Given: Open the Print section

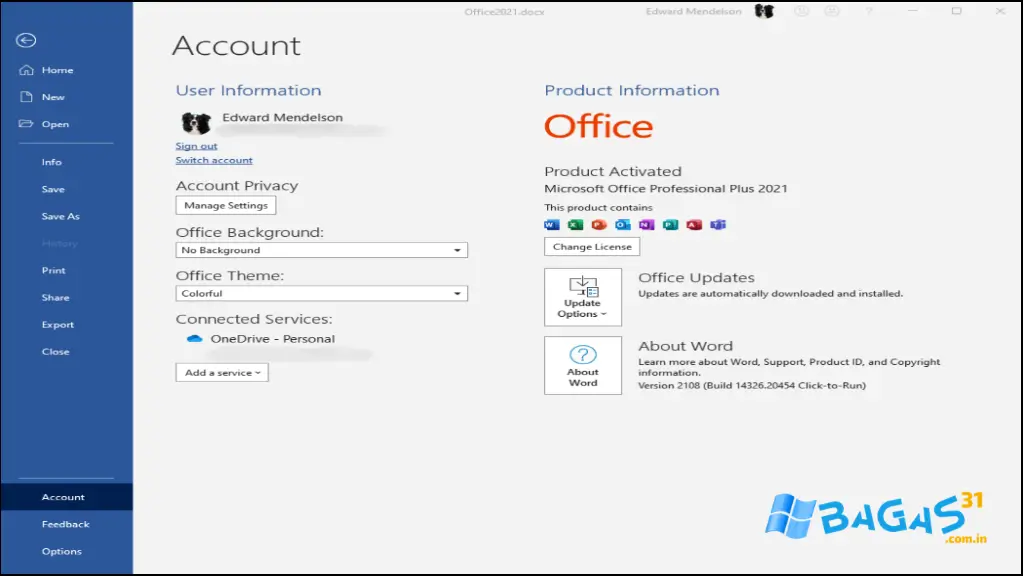Looking at the screenshot, I should point(53,270).
